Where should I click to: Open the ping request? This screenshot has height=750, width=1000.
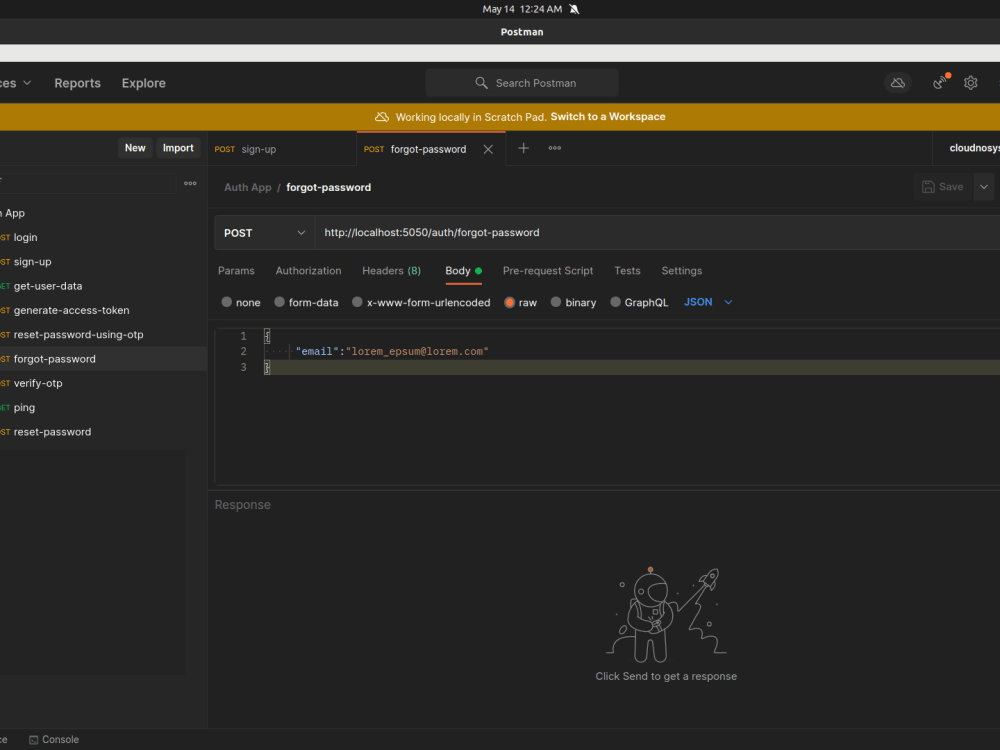[x=24, y=408]
